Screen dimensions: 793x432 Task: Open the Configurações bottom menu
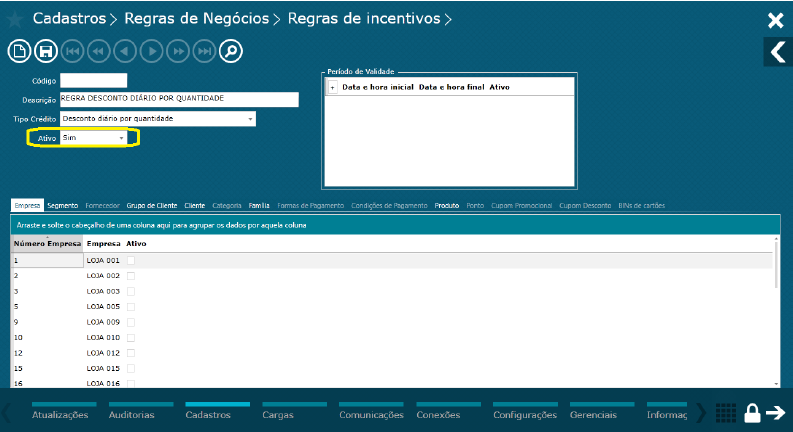click(525, 412)
